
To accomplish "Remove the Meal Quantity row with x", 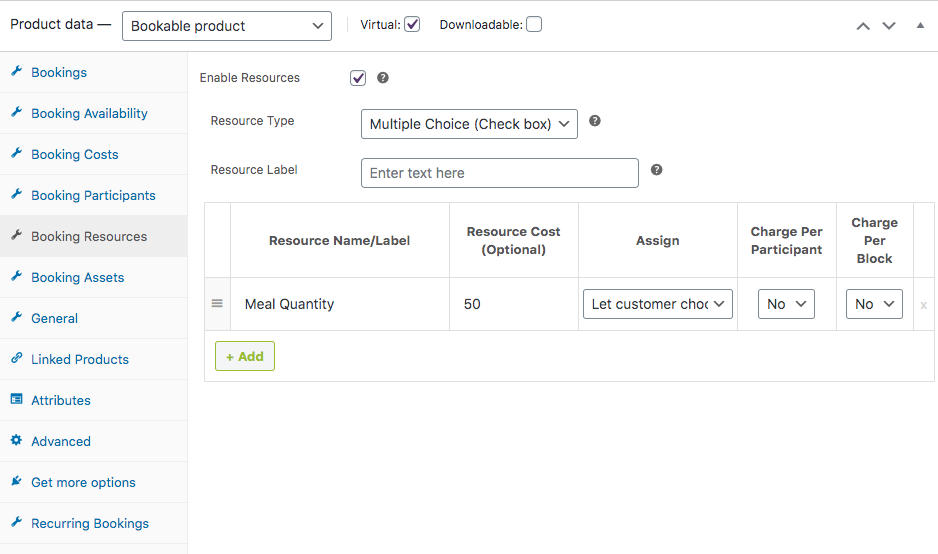I will click(923, 305).
